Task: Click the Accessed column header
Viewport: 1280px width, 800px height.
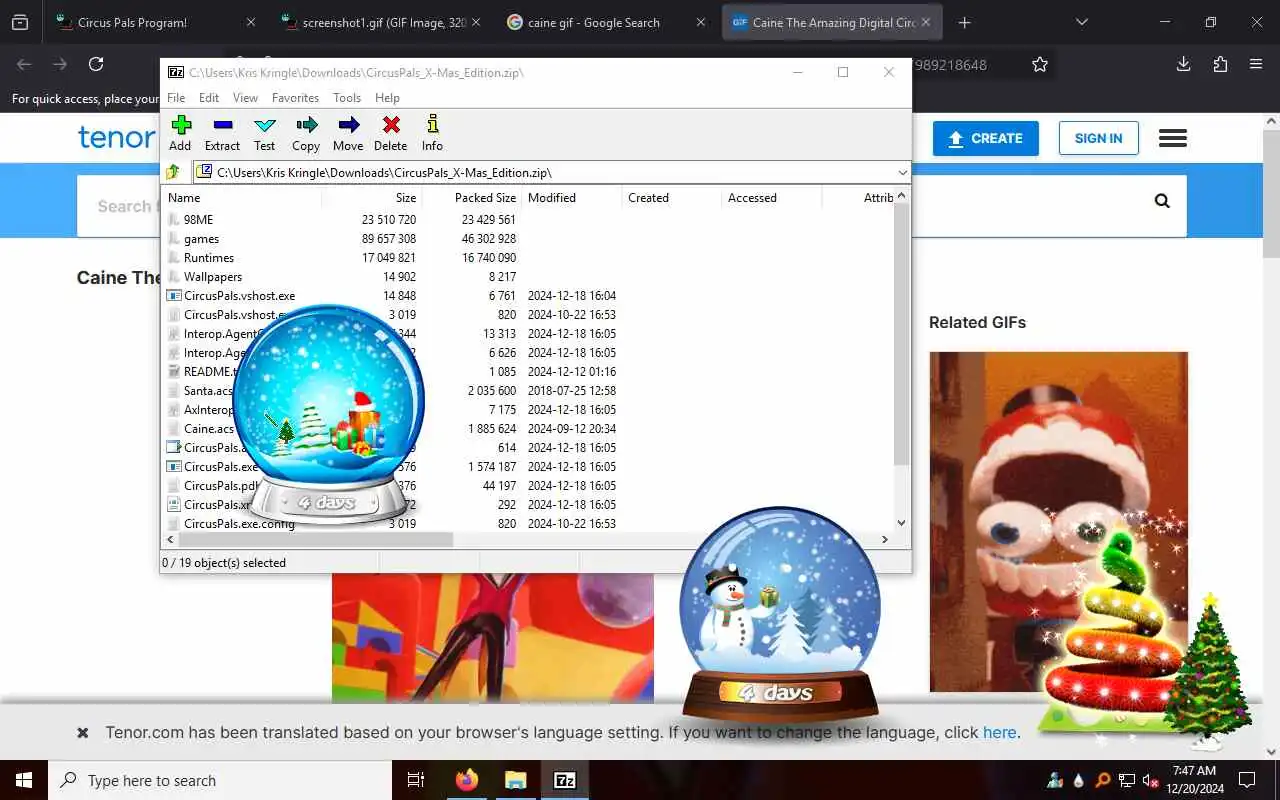Action: (771, 198)
